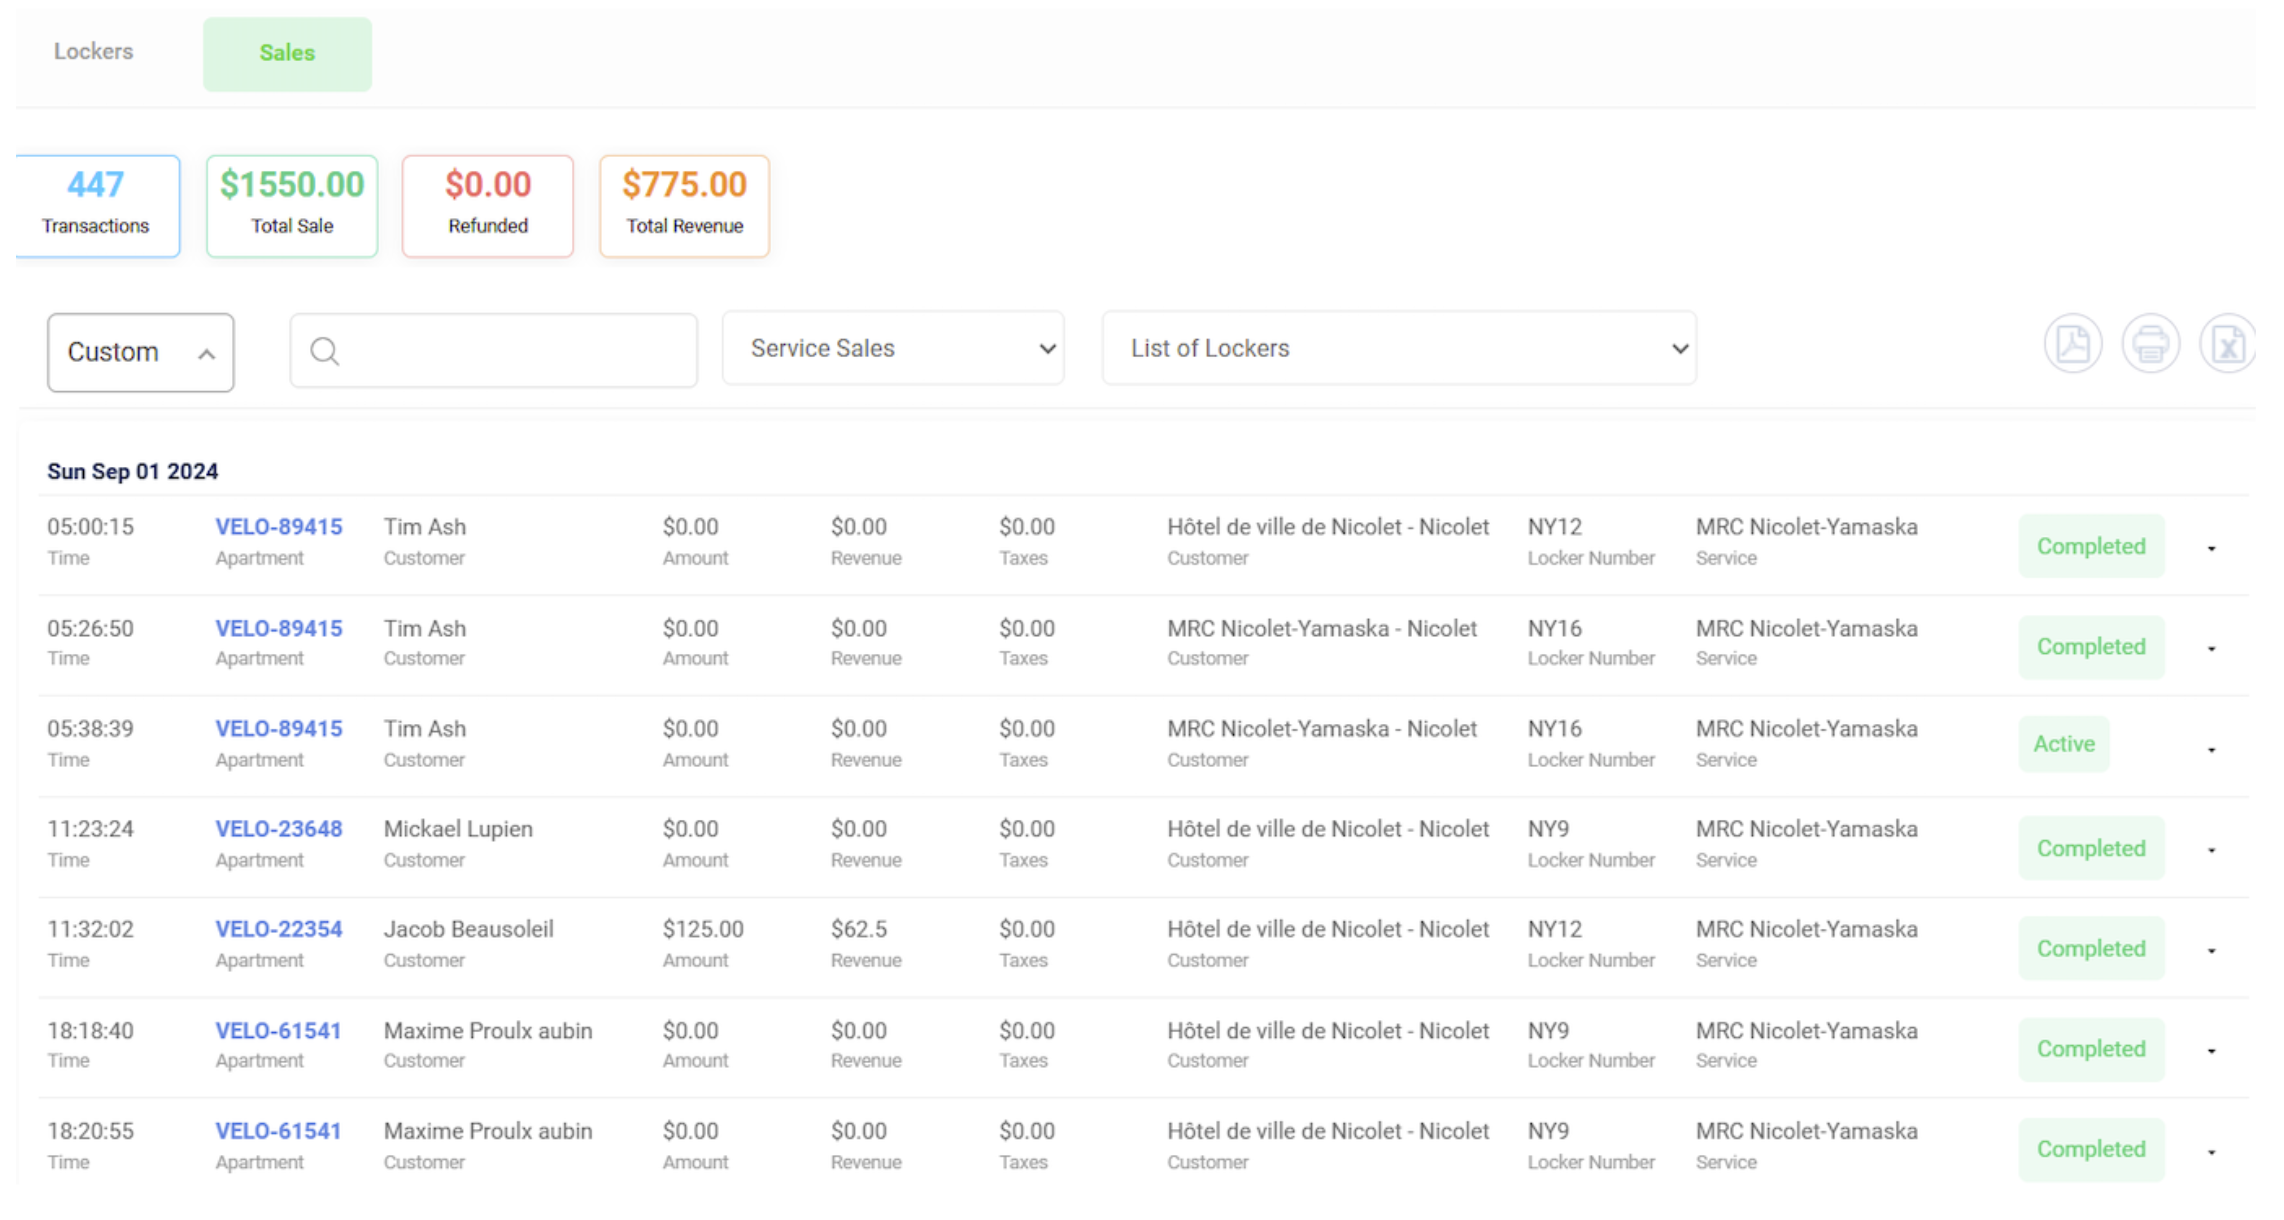Click Completed status for 18:18:40 row

2091,1049
